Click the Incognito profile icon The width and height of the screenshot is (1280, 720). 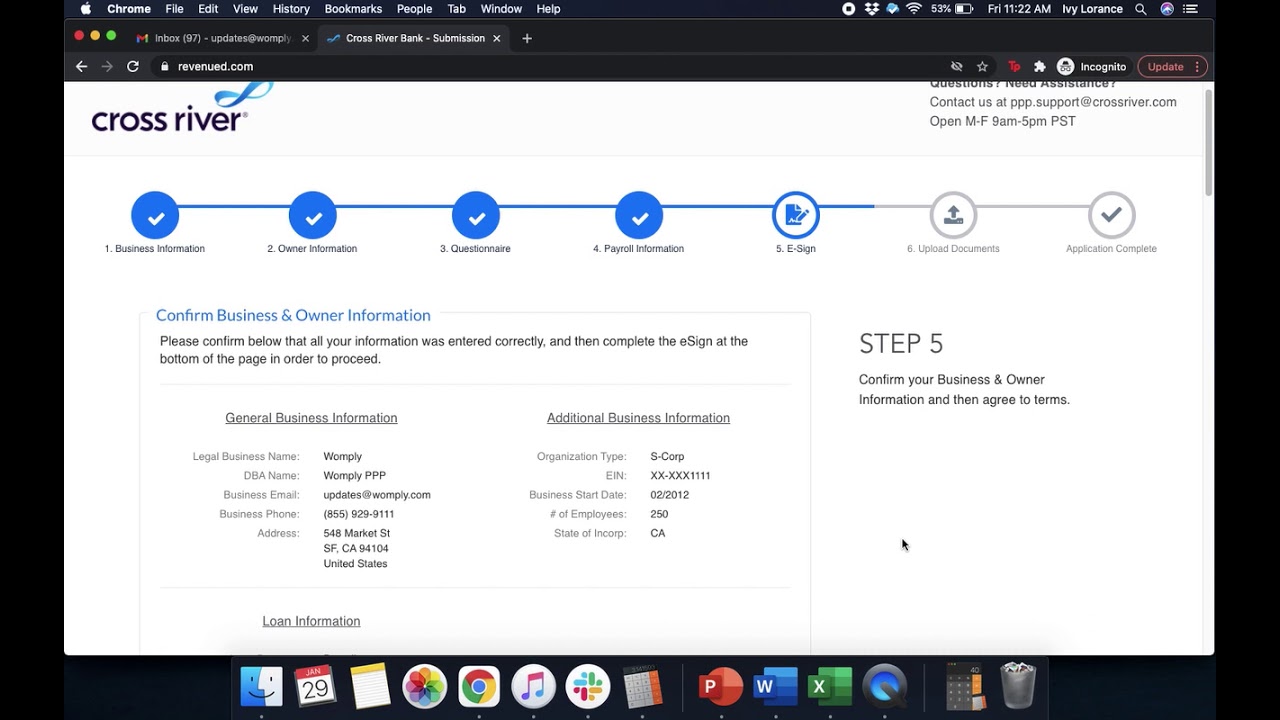pos(1092,66)
